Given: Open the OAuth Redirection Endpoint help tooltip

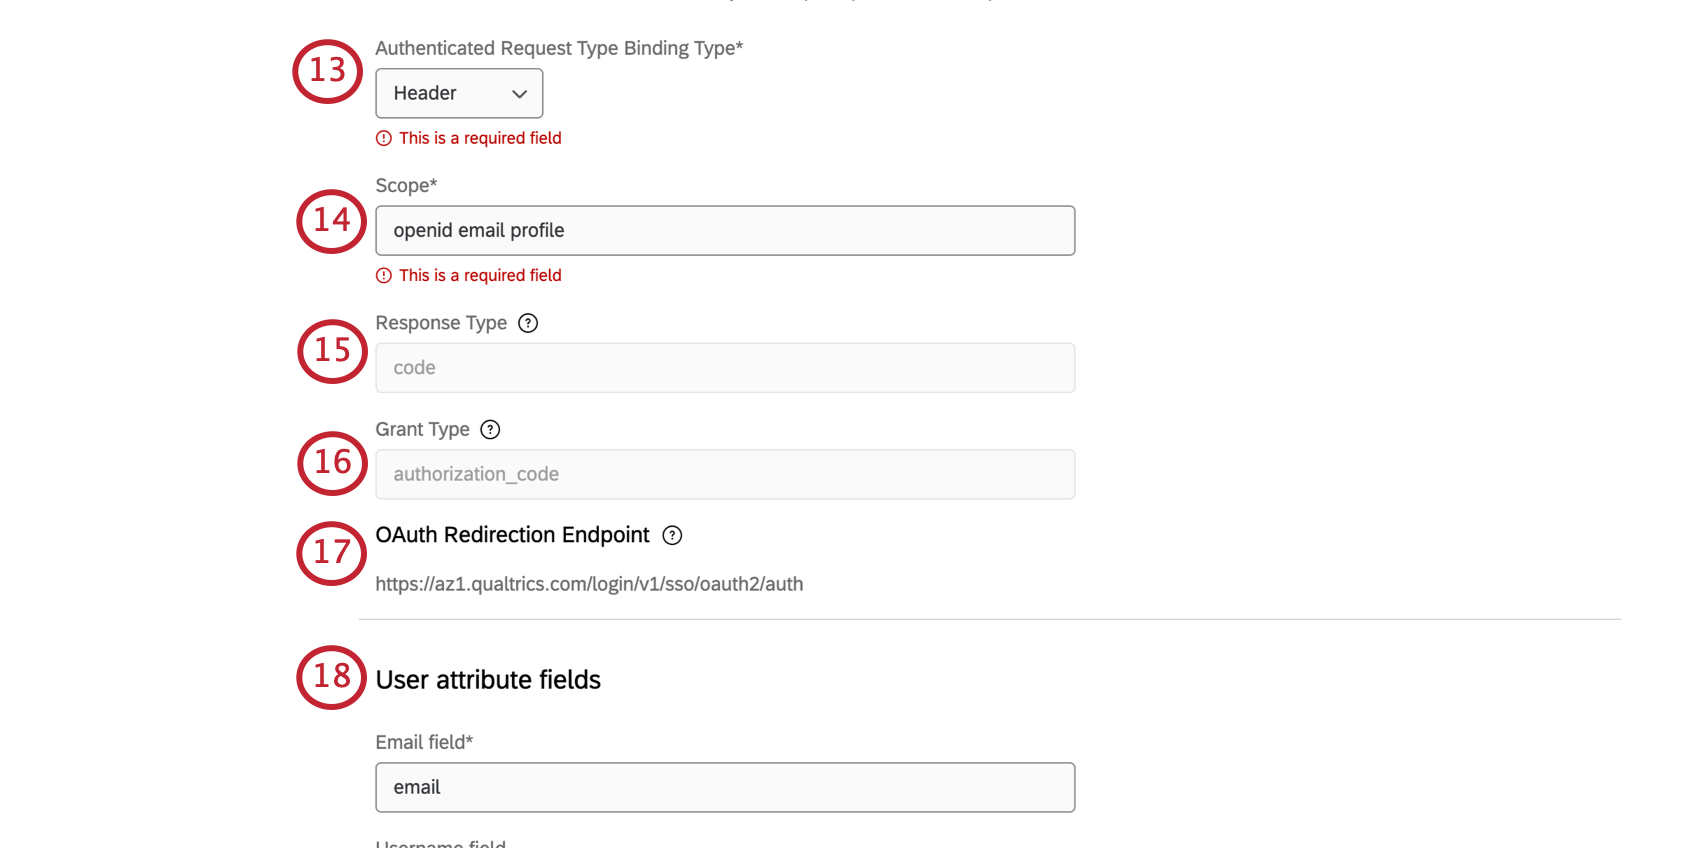Looking at the screenshot, I should 673,536.
